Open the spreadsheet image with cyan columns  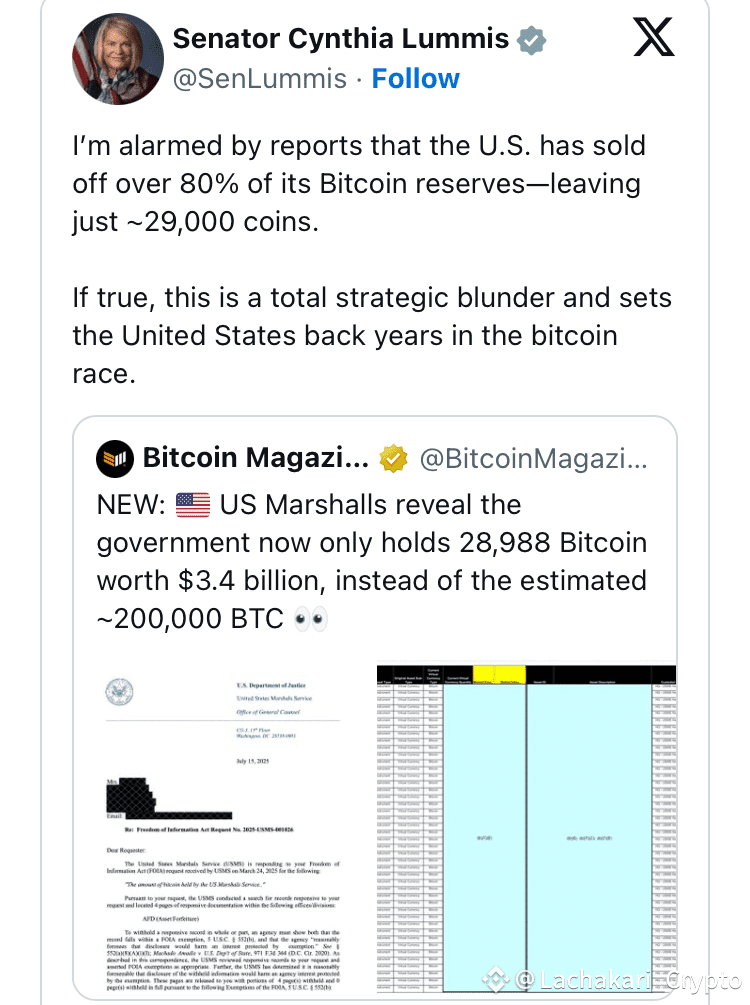point(526,829)
